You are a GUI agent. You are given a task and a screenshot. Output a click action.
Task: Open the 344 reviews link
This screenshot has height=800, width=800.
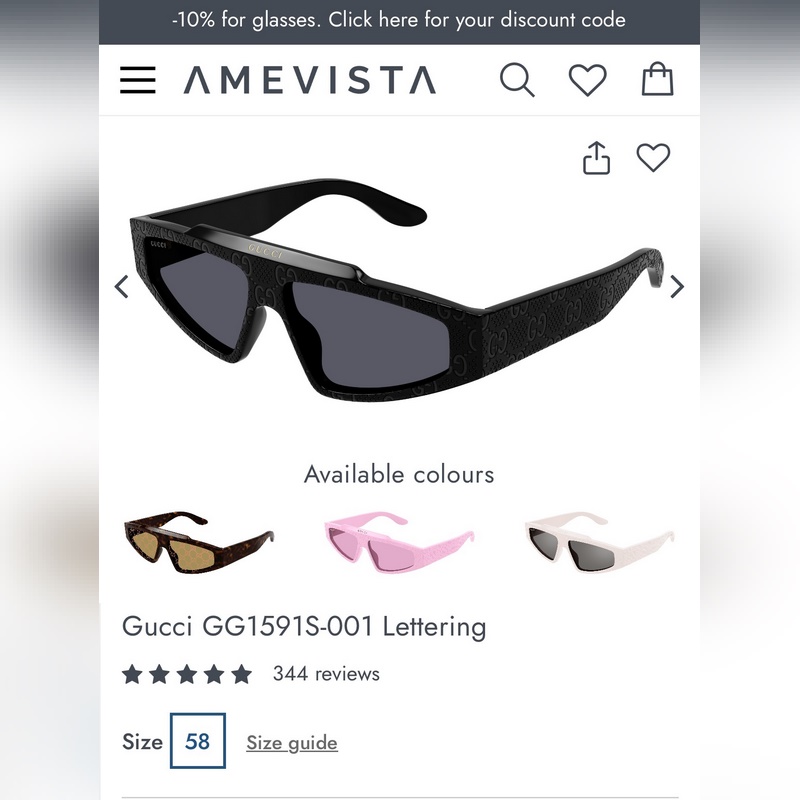pyautogui.click(x=327, y=674)
